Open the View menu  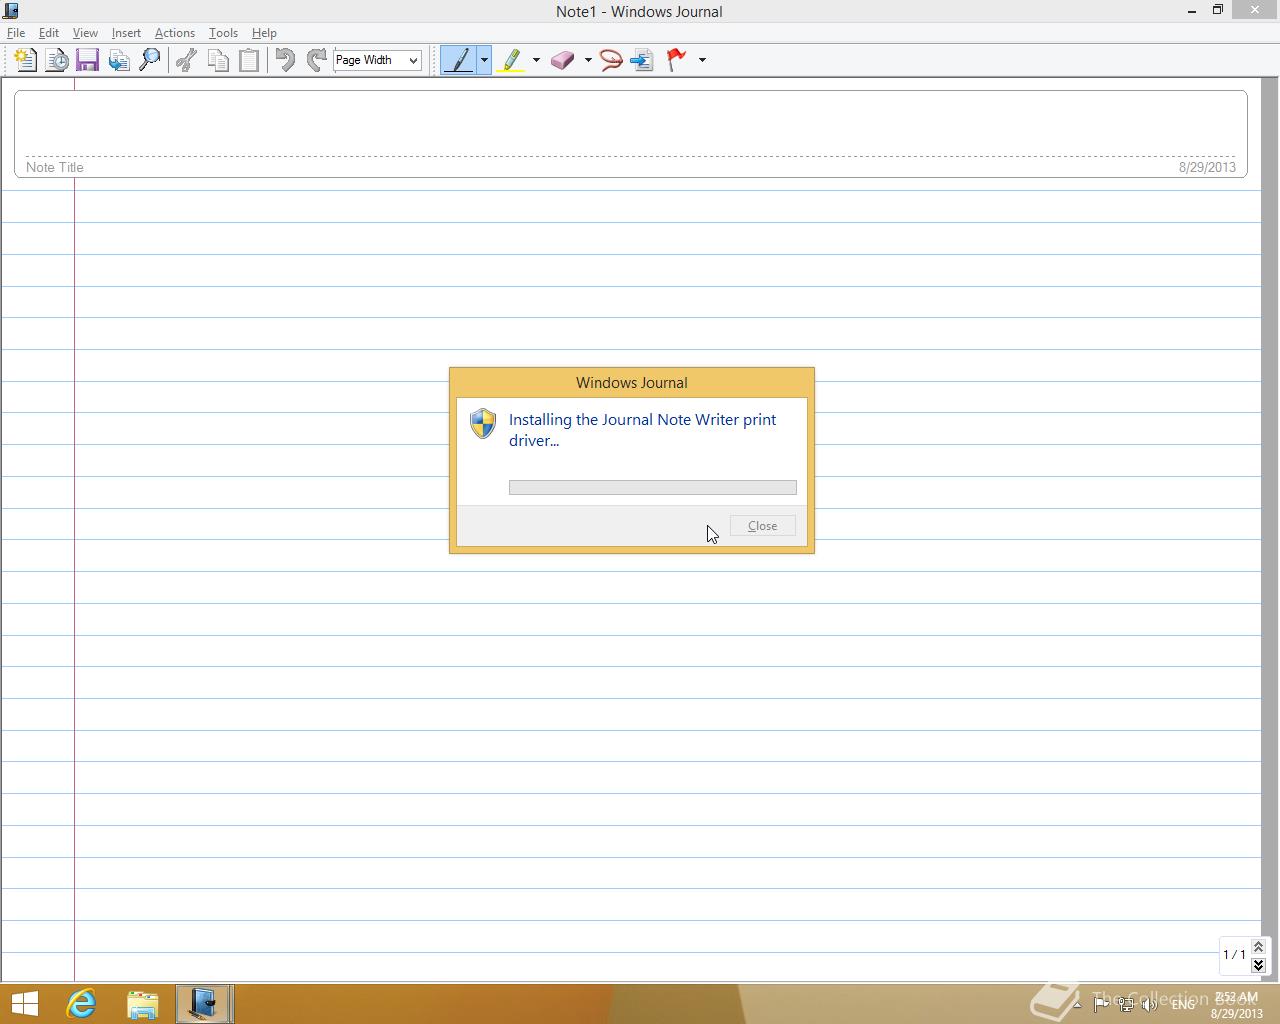(85, 33)
